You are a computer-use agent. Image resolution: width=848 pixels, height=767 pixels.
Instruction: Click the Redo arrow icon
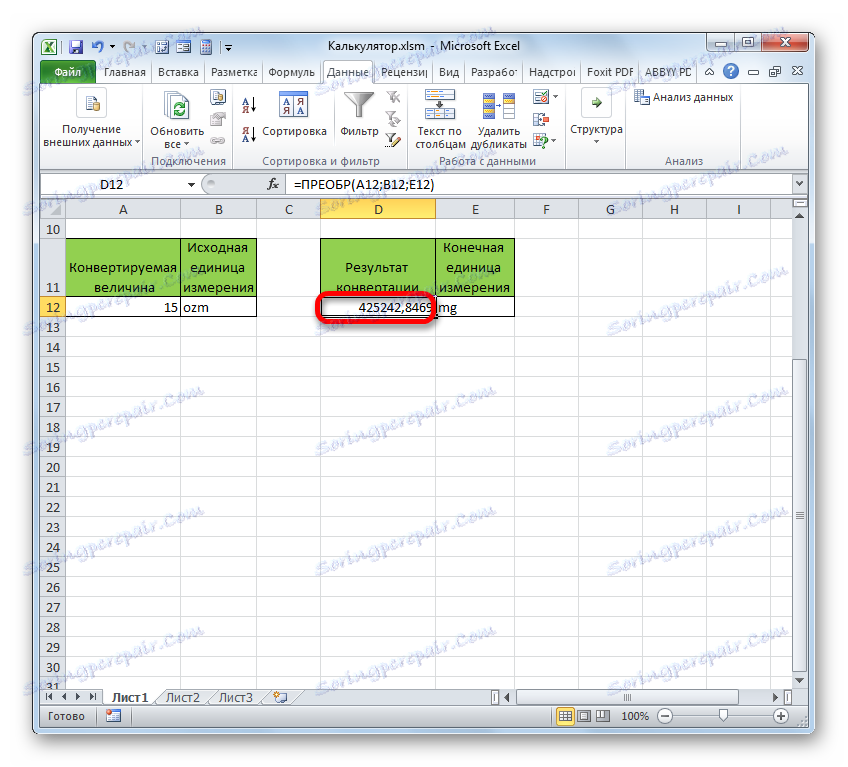tap(130, 47)
